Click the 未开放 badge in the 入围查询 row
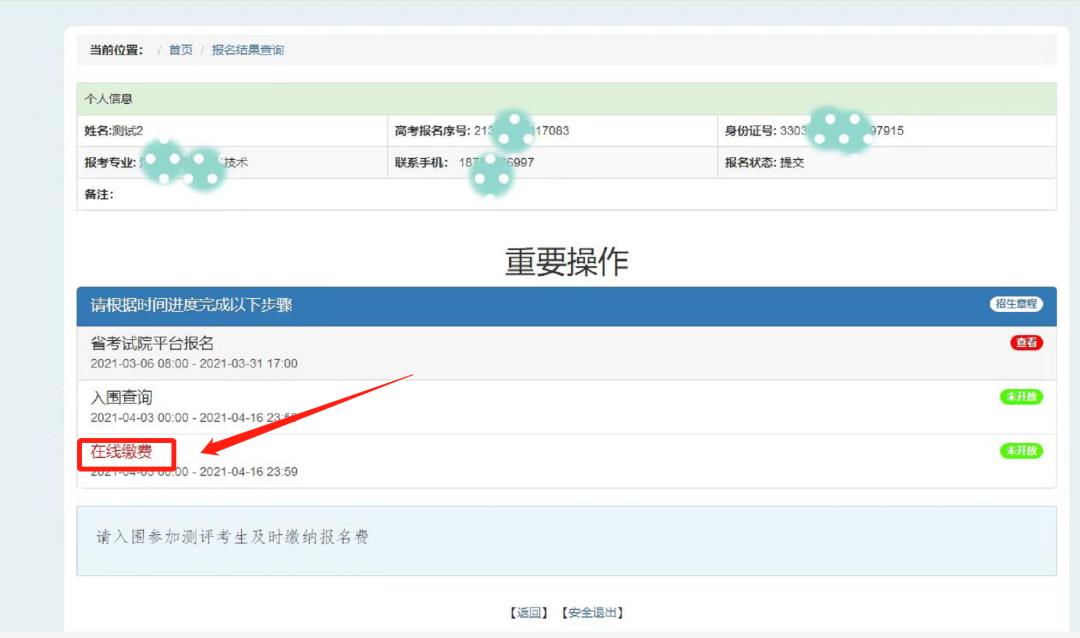The width and height of the screenshot is (1080, 638). pyautogui.click(x=1021, y=397)
